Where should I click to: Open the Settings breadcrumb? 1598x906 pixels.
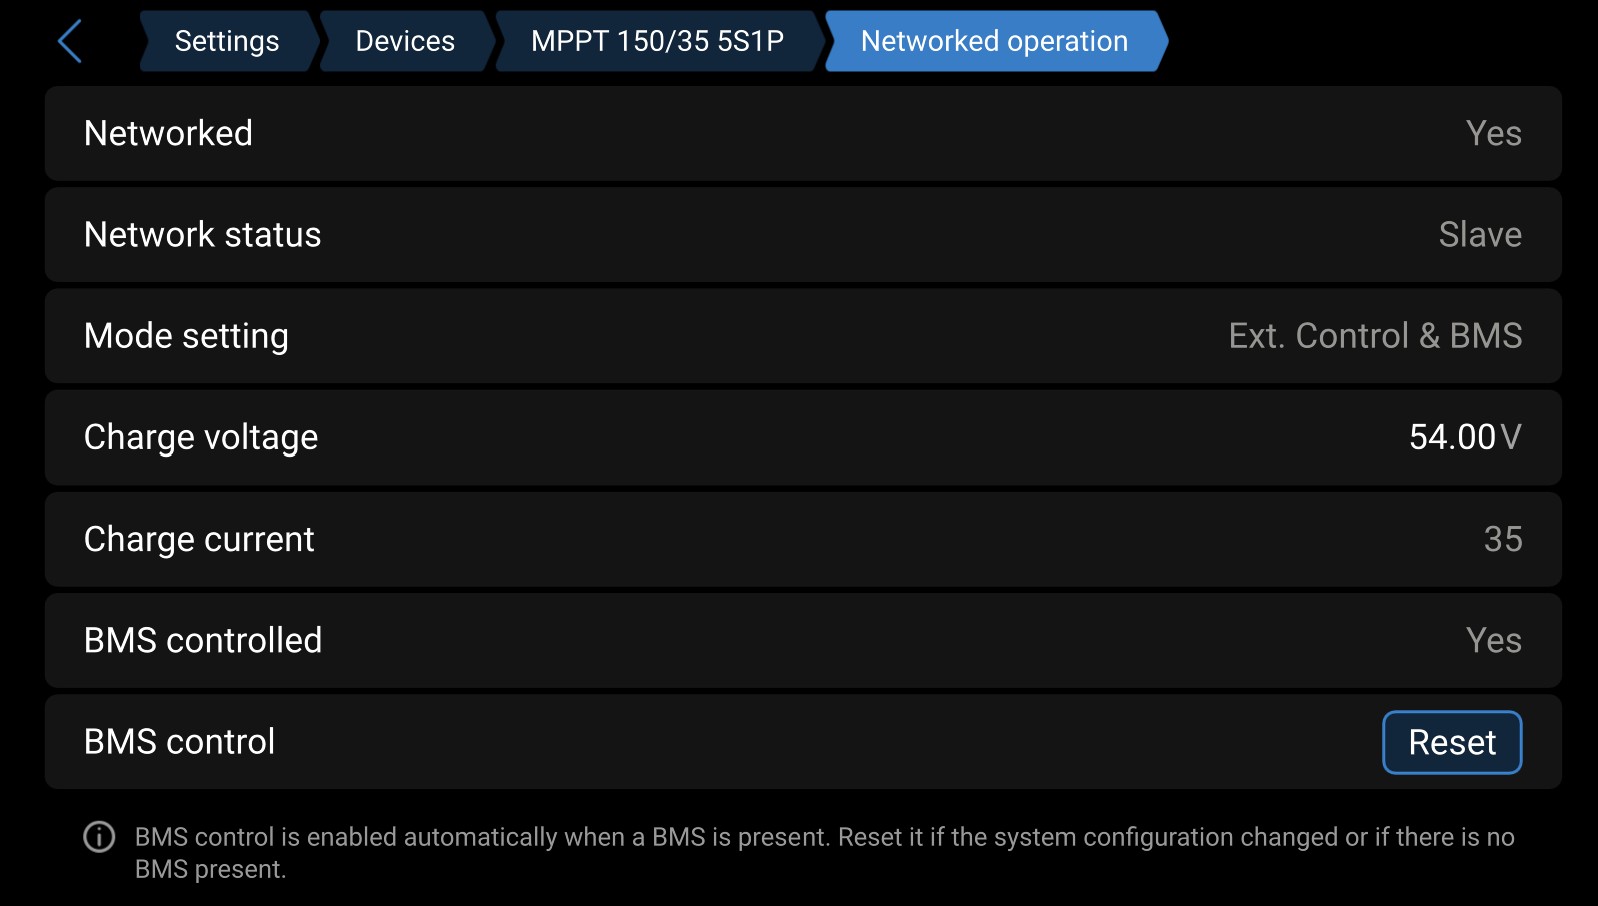coord(227,42)
